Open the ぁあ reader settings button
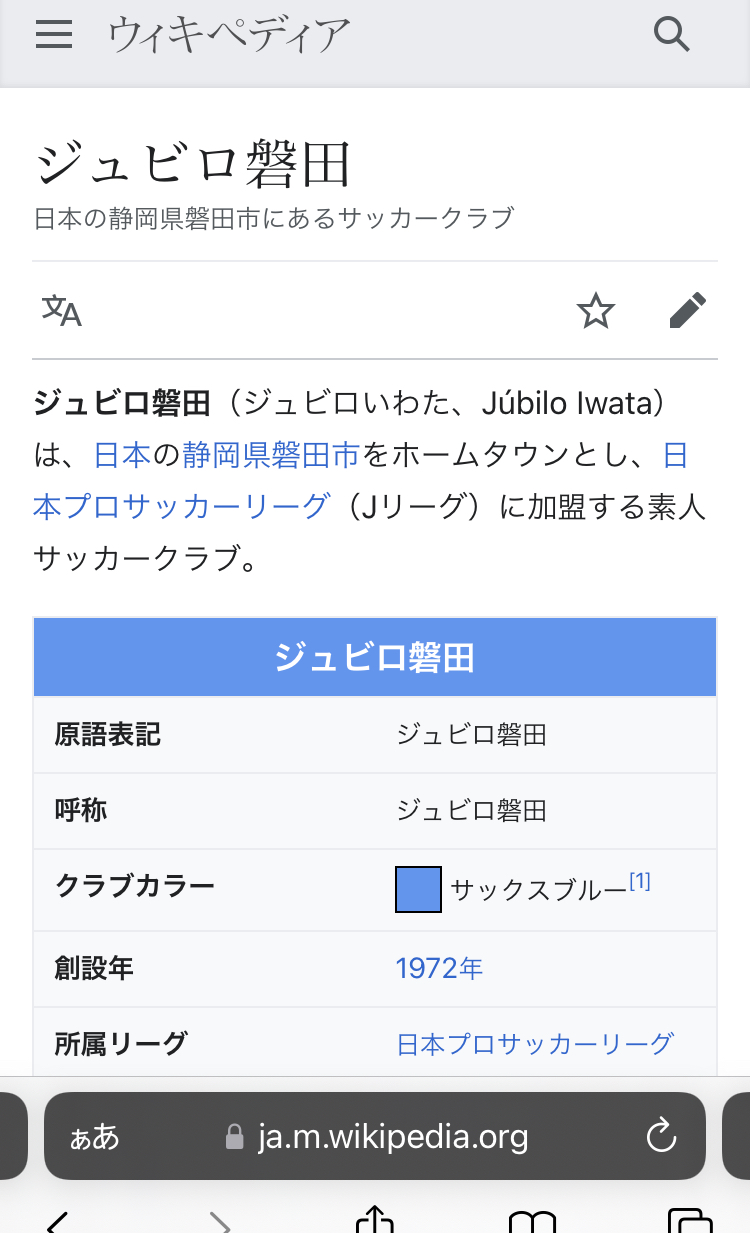750x1233 pixels. pyautogui.click(x=94, y=1137)
